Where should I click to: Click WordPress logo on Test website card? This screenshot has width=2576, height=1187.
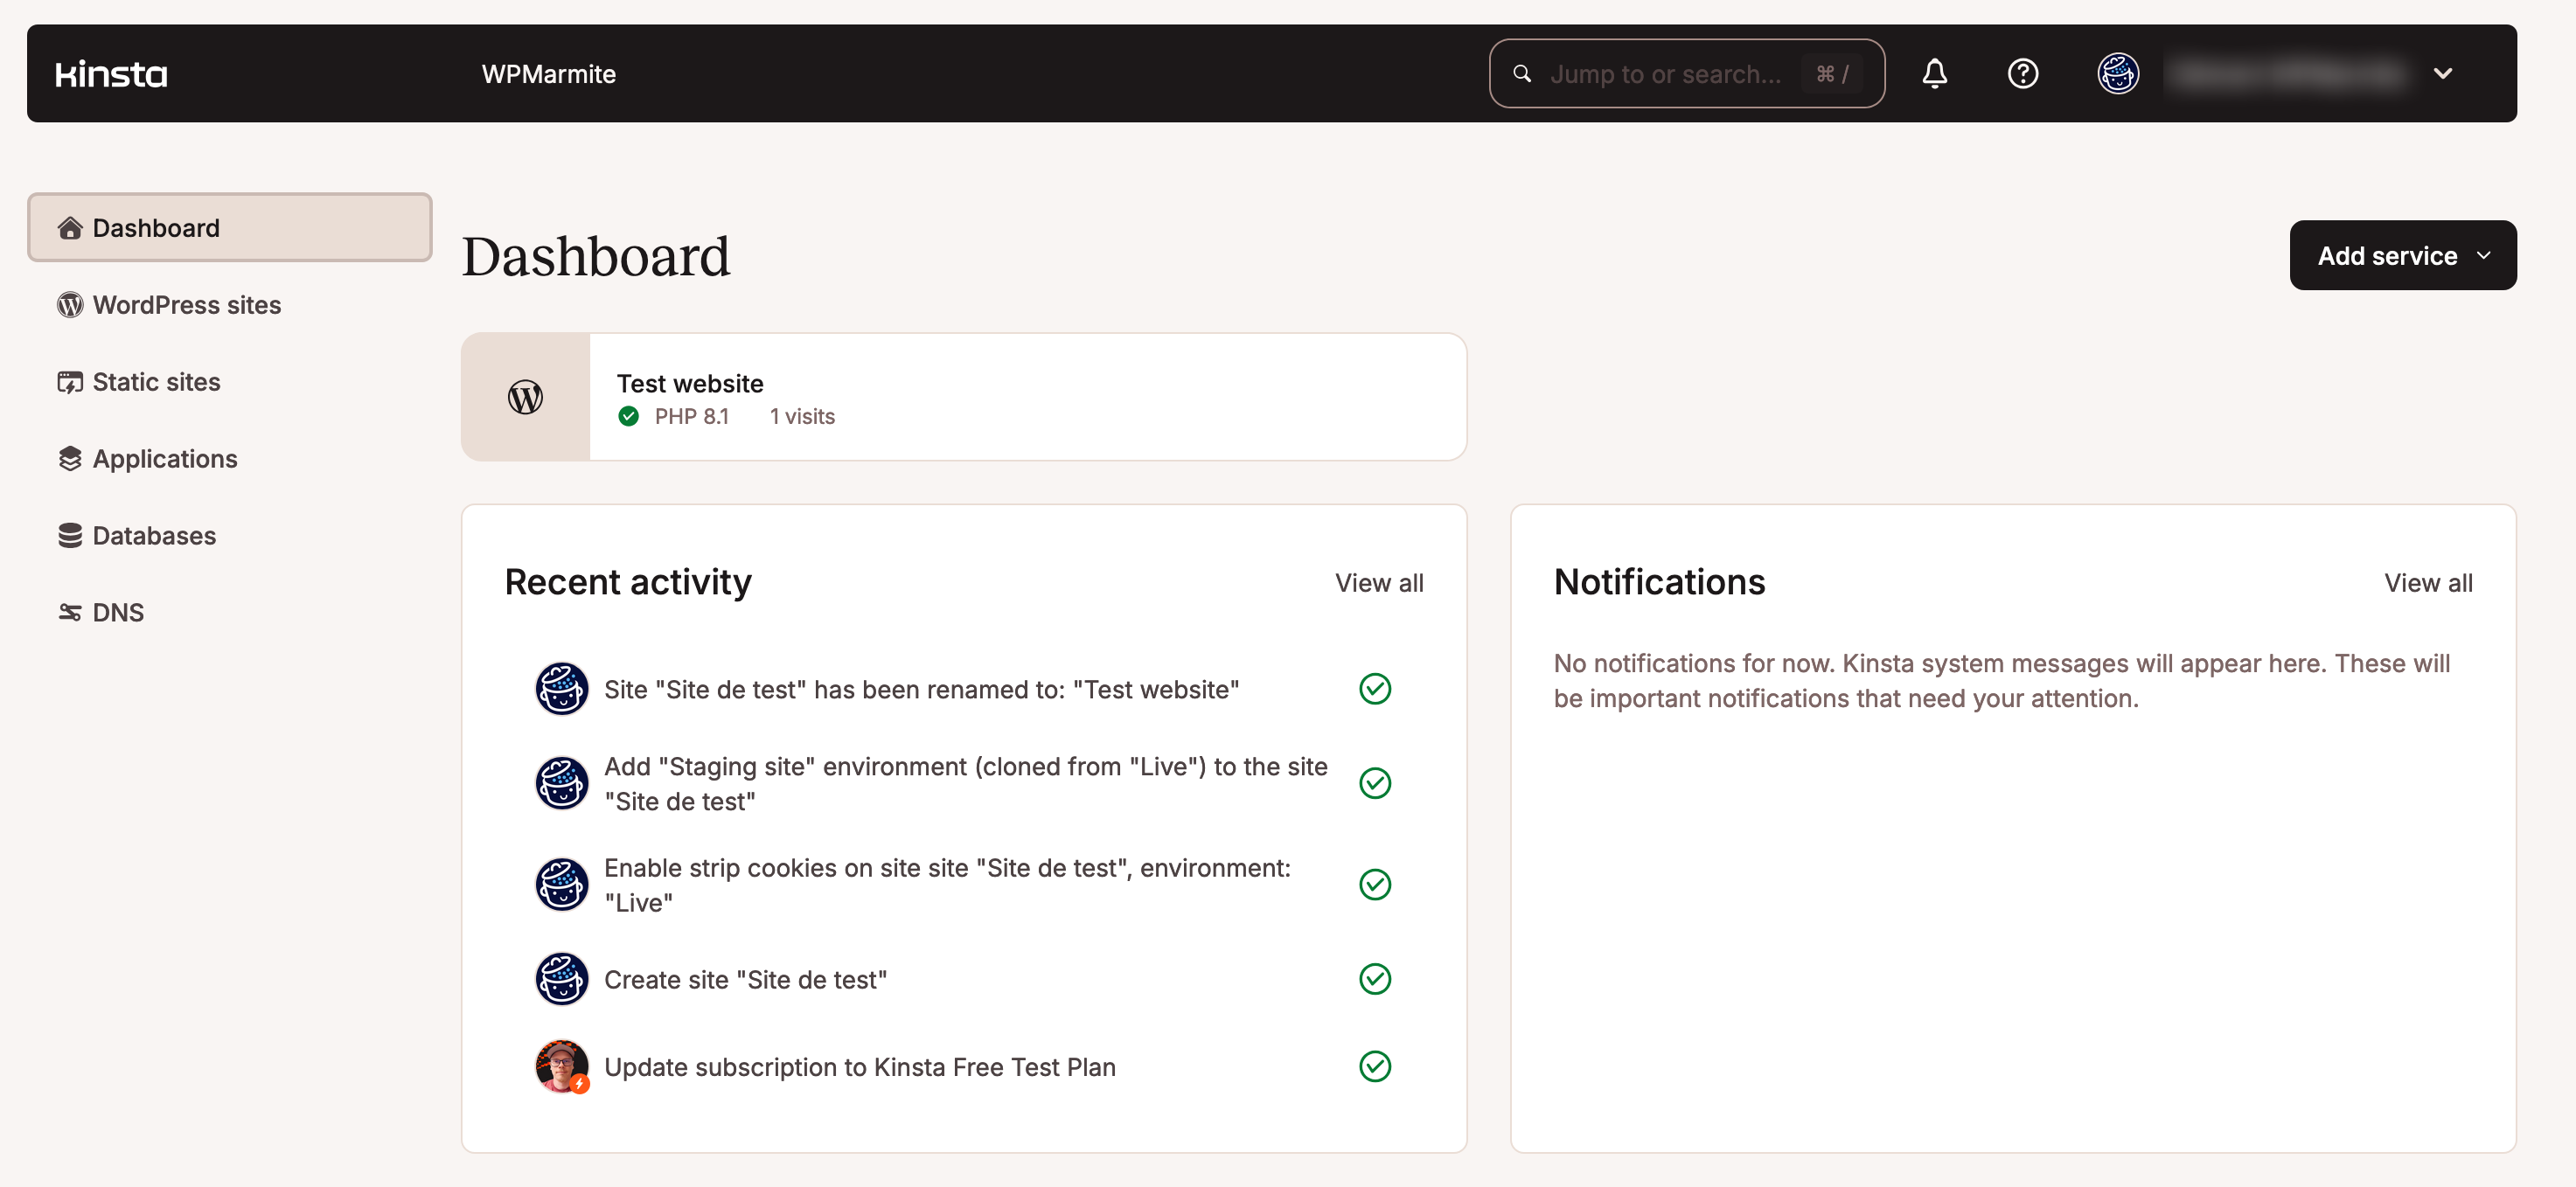pos(525,398)
